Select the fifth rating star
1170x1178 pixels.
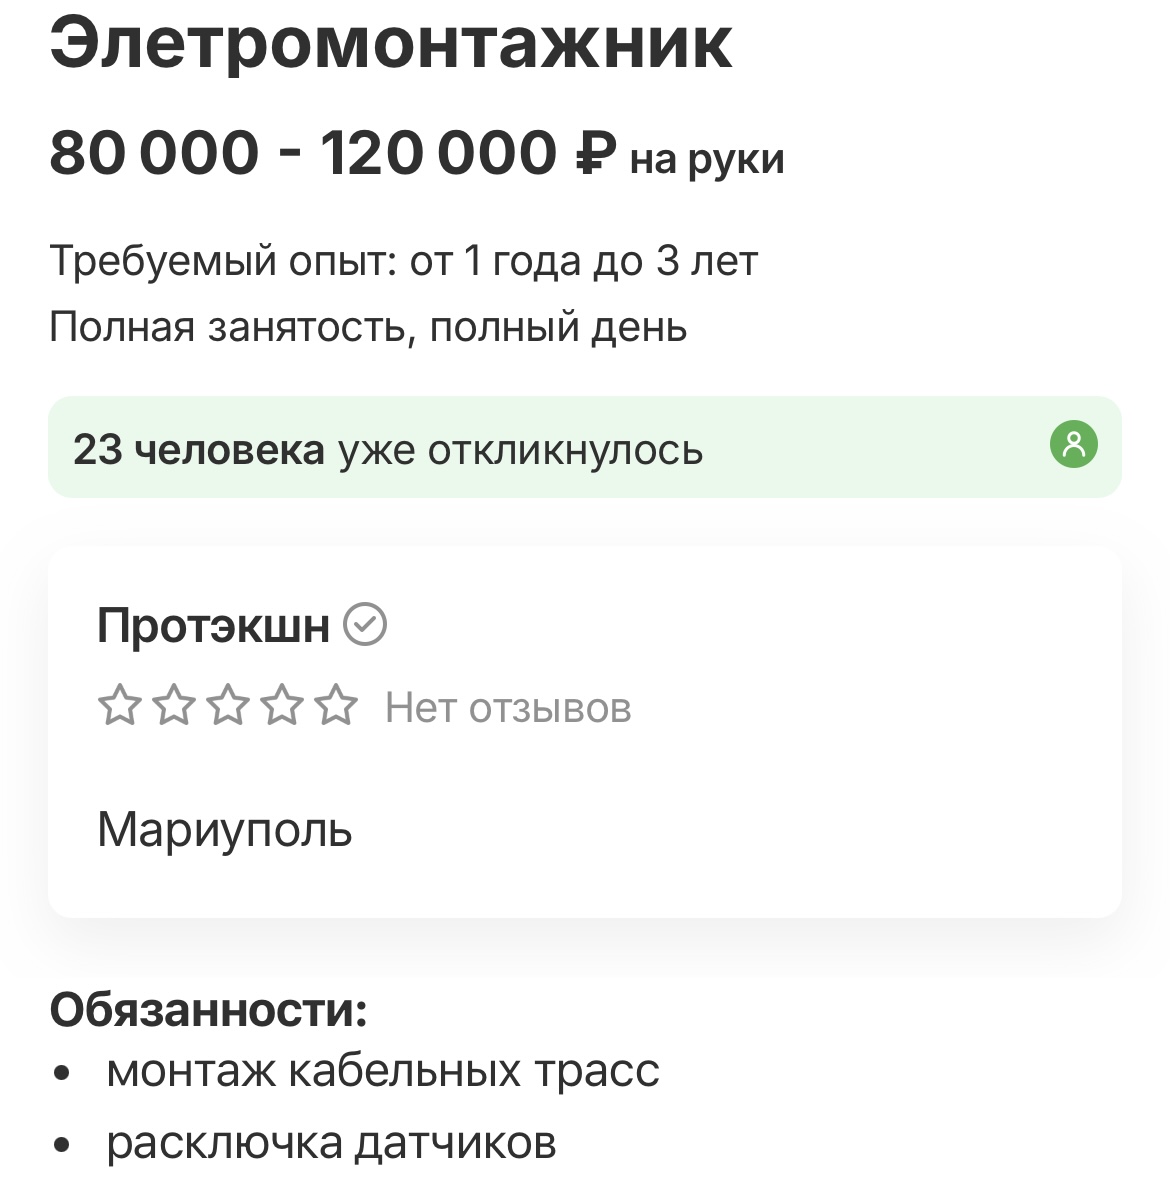338,706
